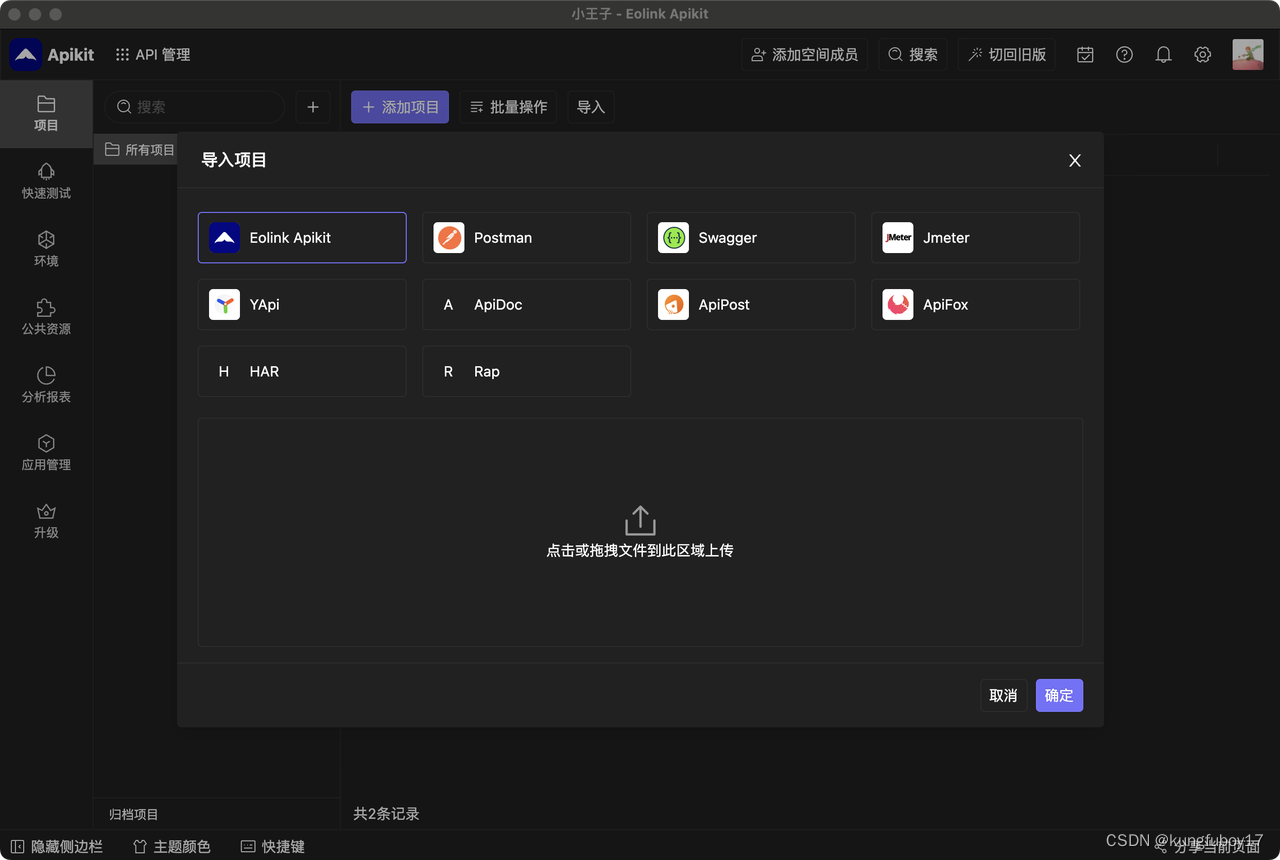Open help question mark icon
Viewport: 1280px width, 860px height.
coord(1124,55)
